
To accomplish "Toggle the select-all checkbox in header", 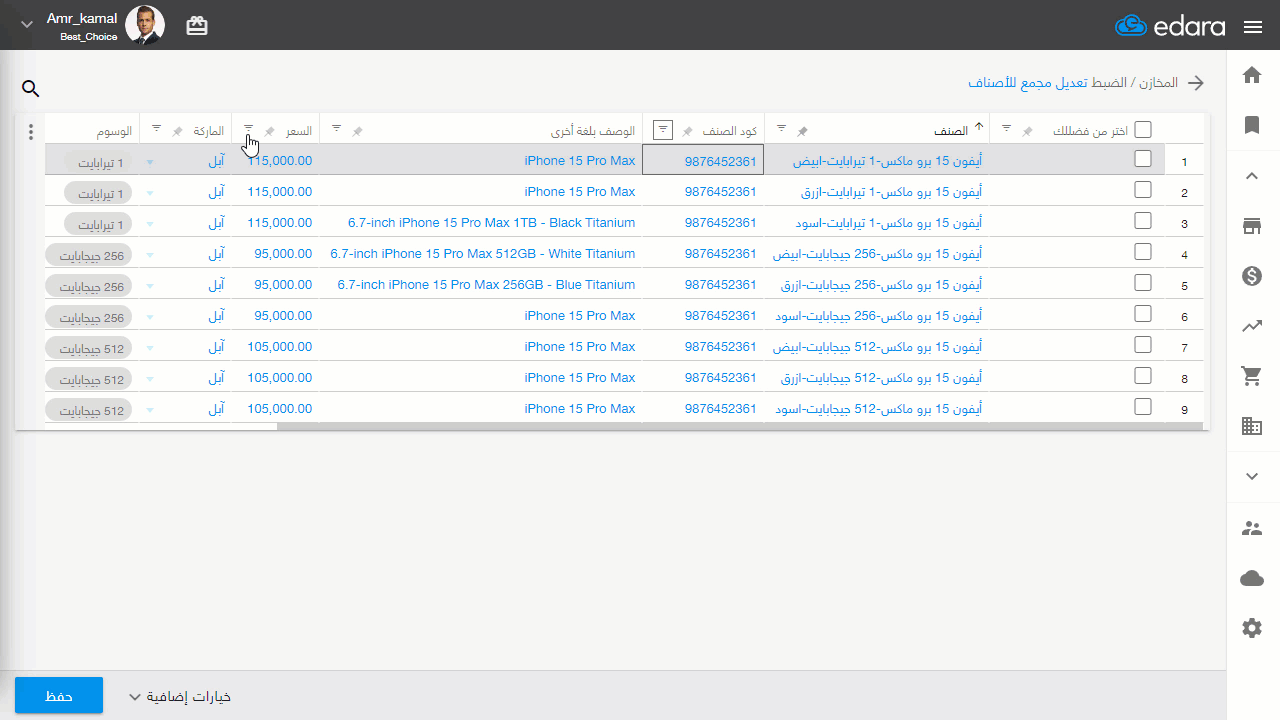I will 1143,129.
